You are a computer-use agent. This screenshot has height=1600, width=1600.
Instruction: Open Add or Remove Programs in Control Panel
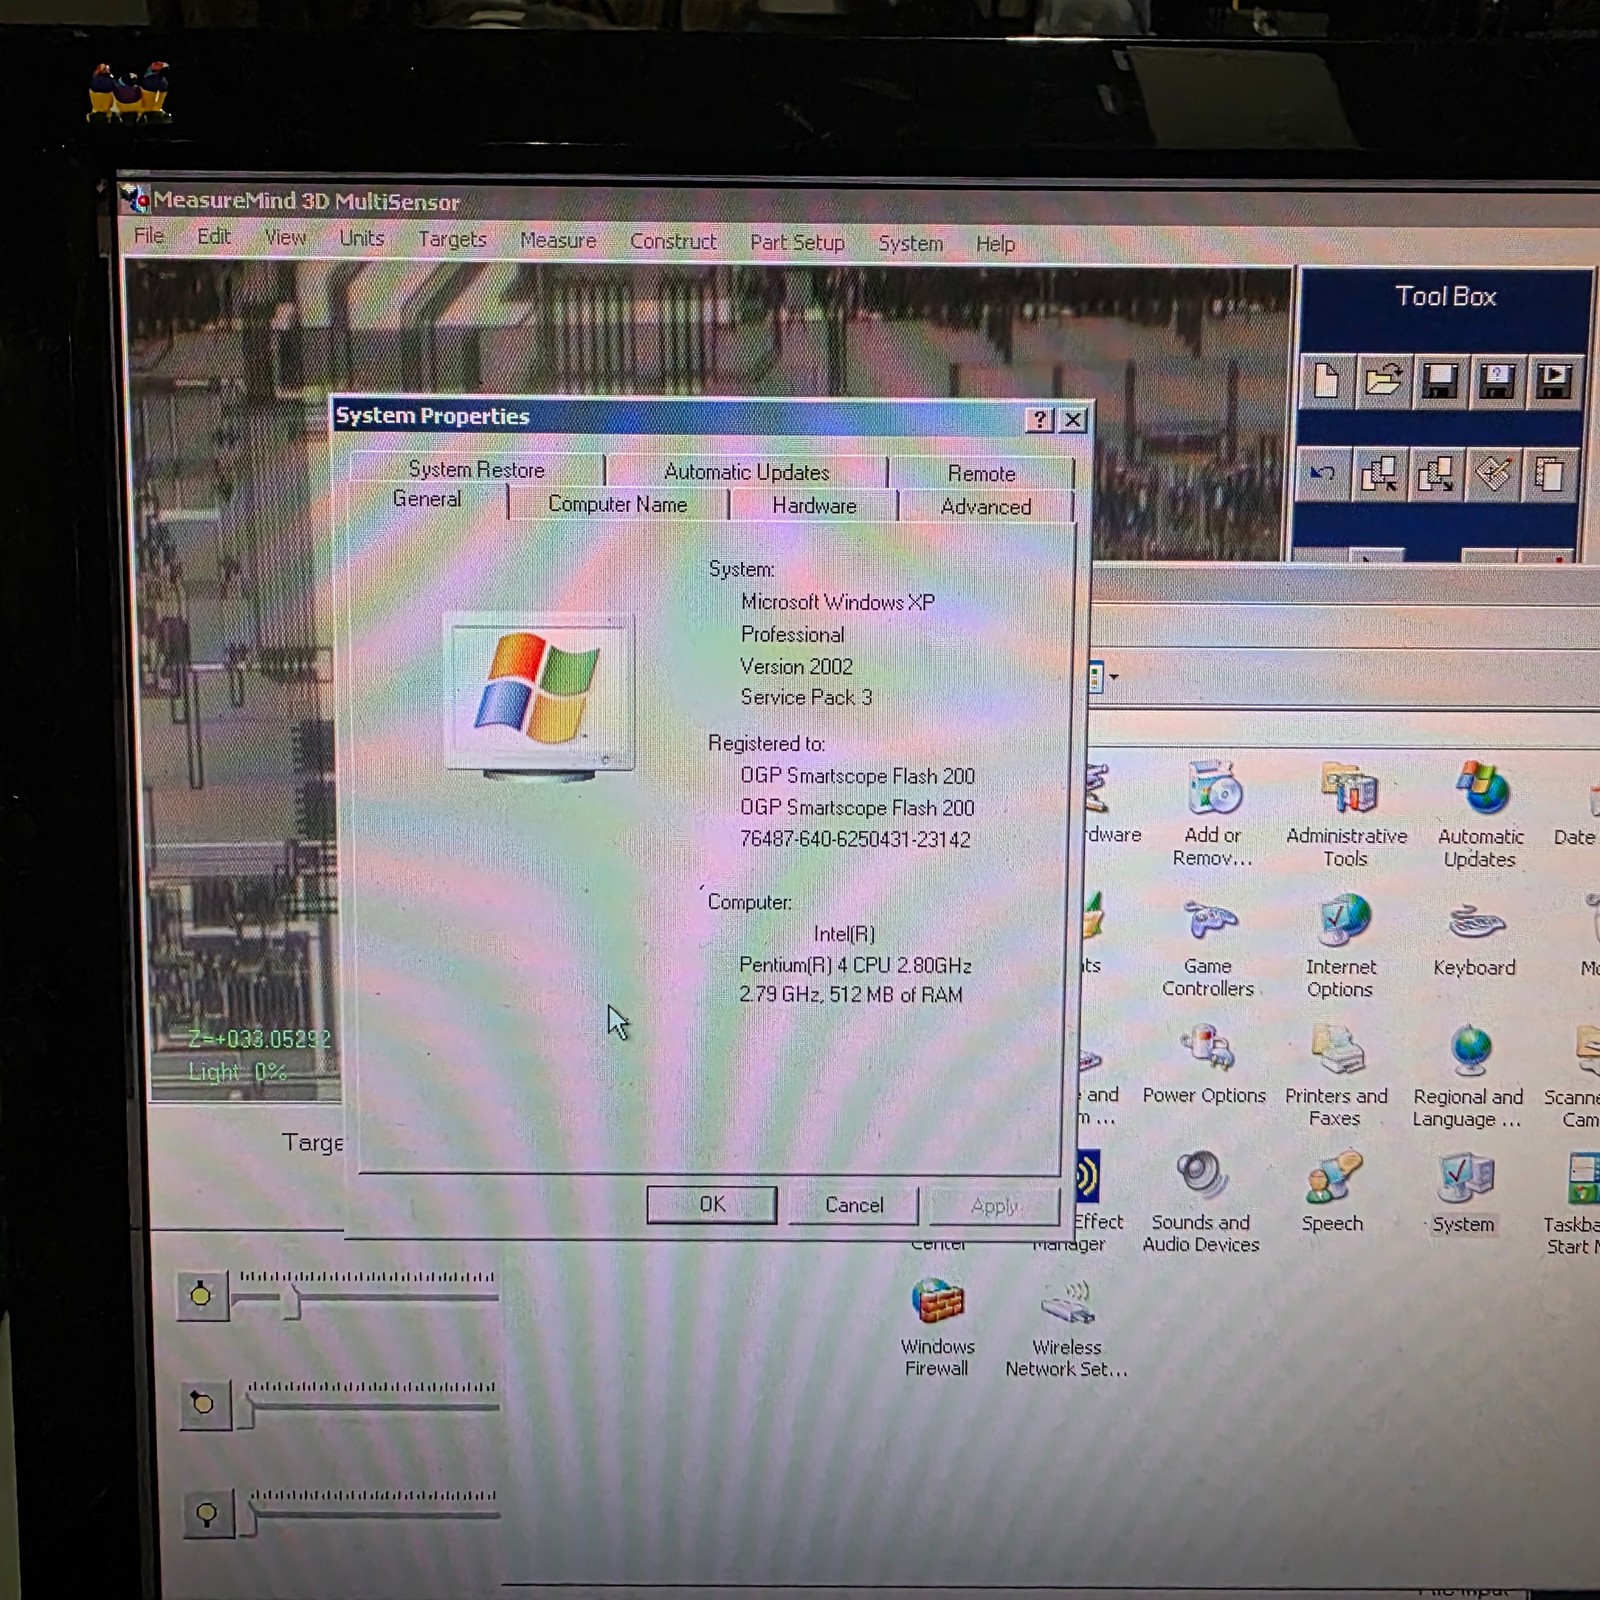pyautogui.click(x=1213, y=814)
